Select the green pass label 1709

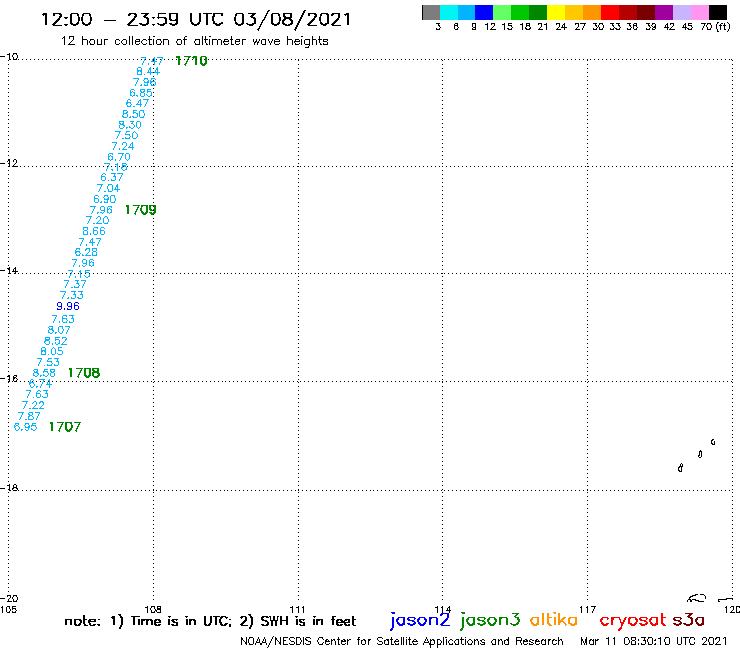click(x=140, y=210)
